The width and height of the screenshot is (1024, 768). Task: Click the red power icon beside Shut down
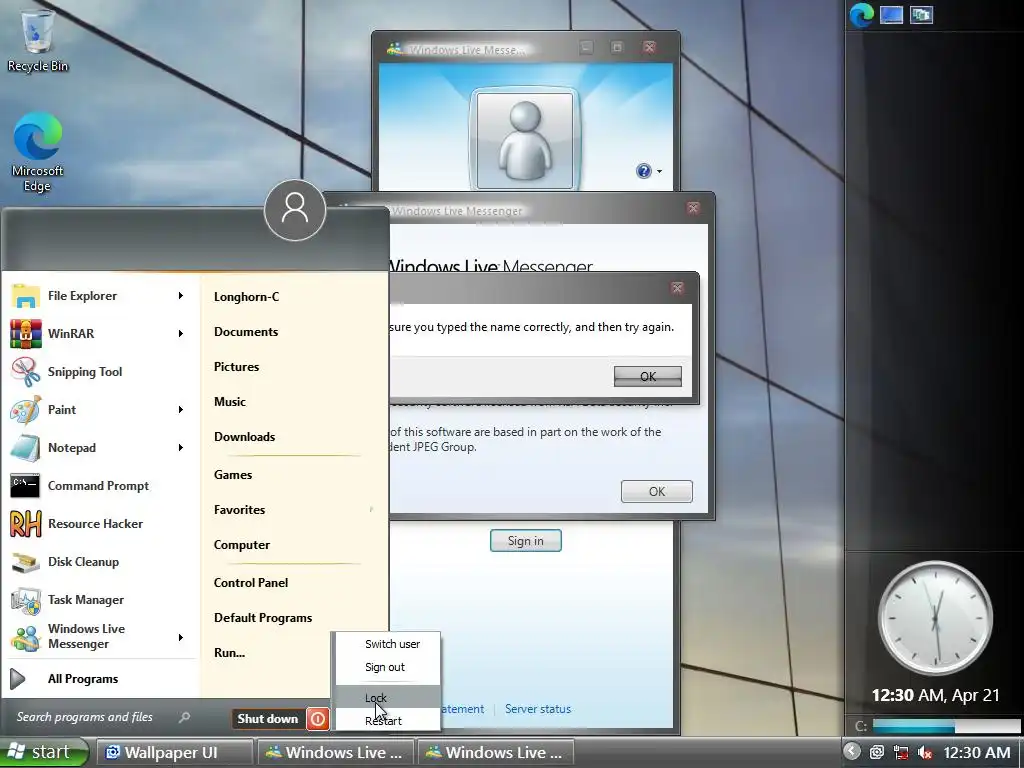318,719
